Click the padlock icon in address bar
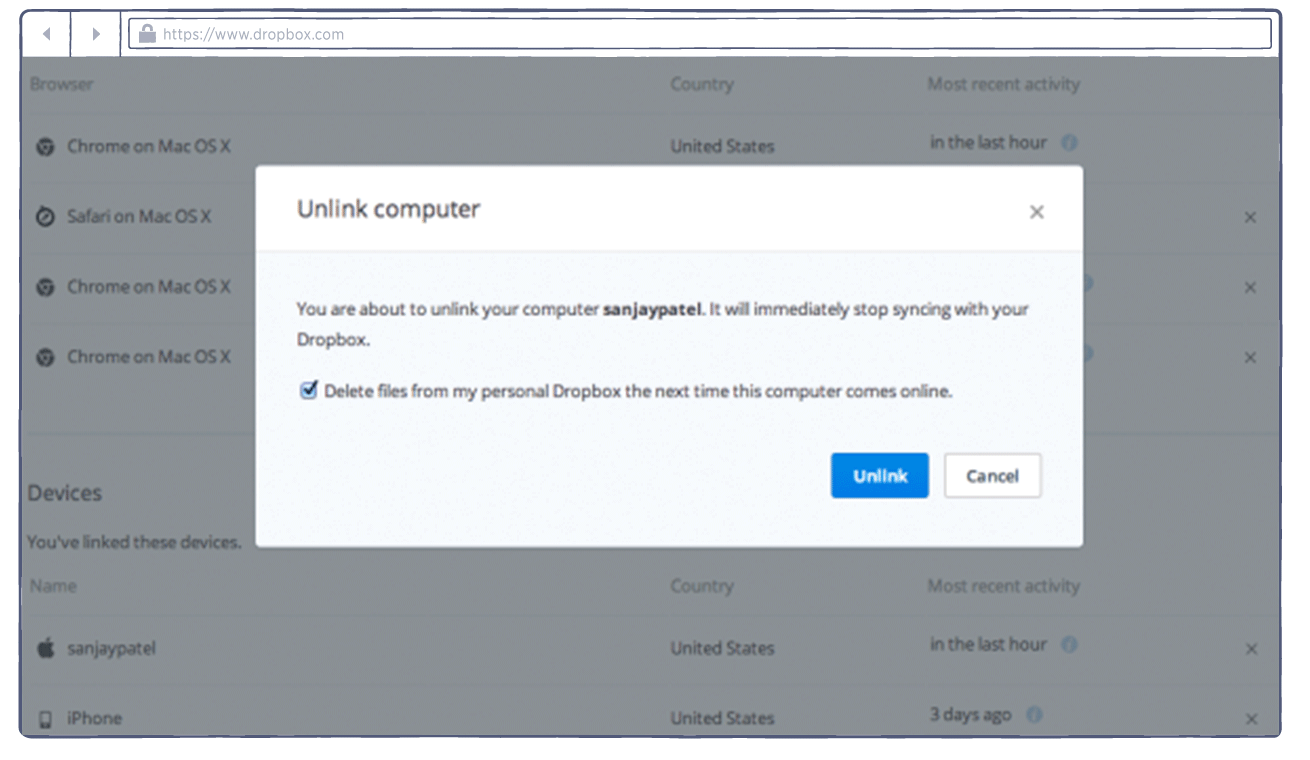This screenshot has height=760, width=1310. pos(147,34)
